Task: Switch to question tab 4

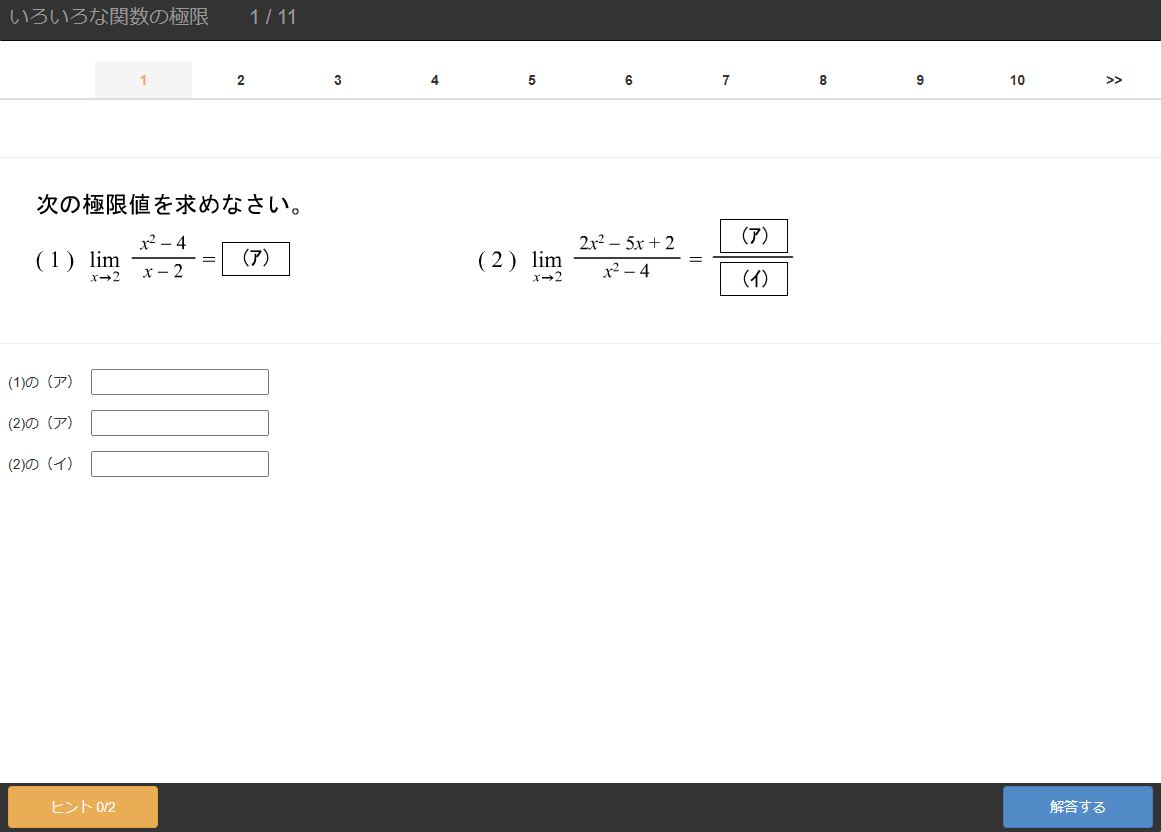Action: 434,80
